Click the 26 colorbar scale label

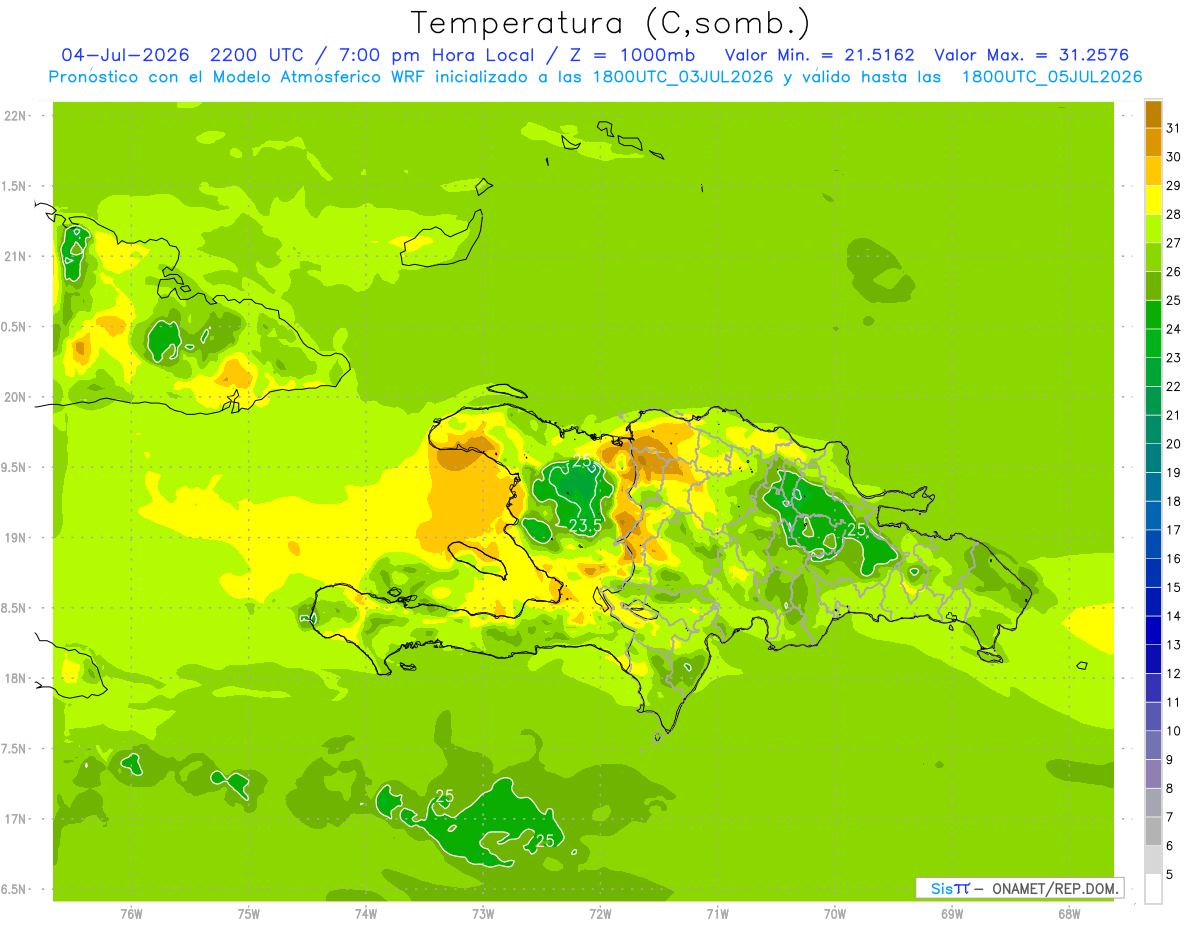[x=1174, y=271]
